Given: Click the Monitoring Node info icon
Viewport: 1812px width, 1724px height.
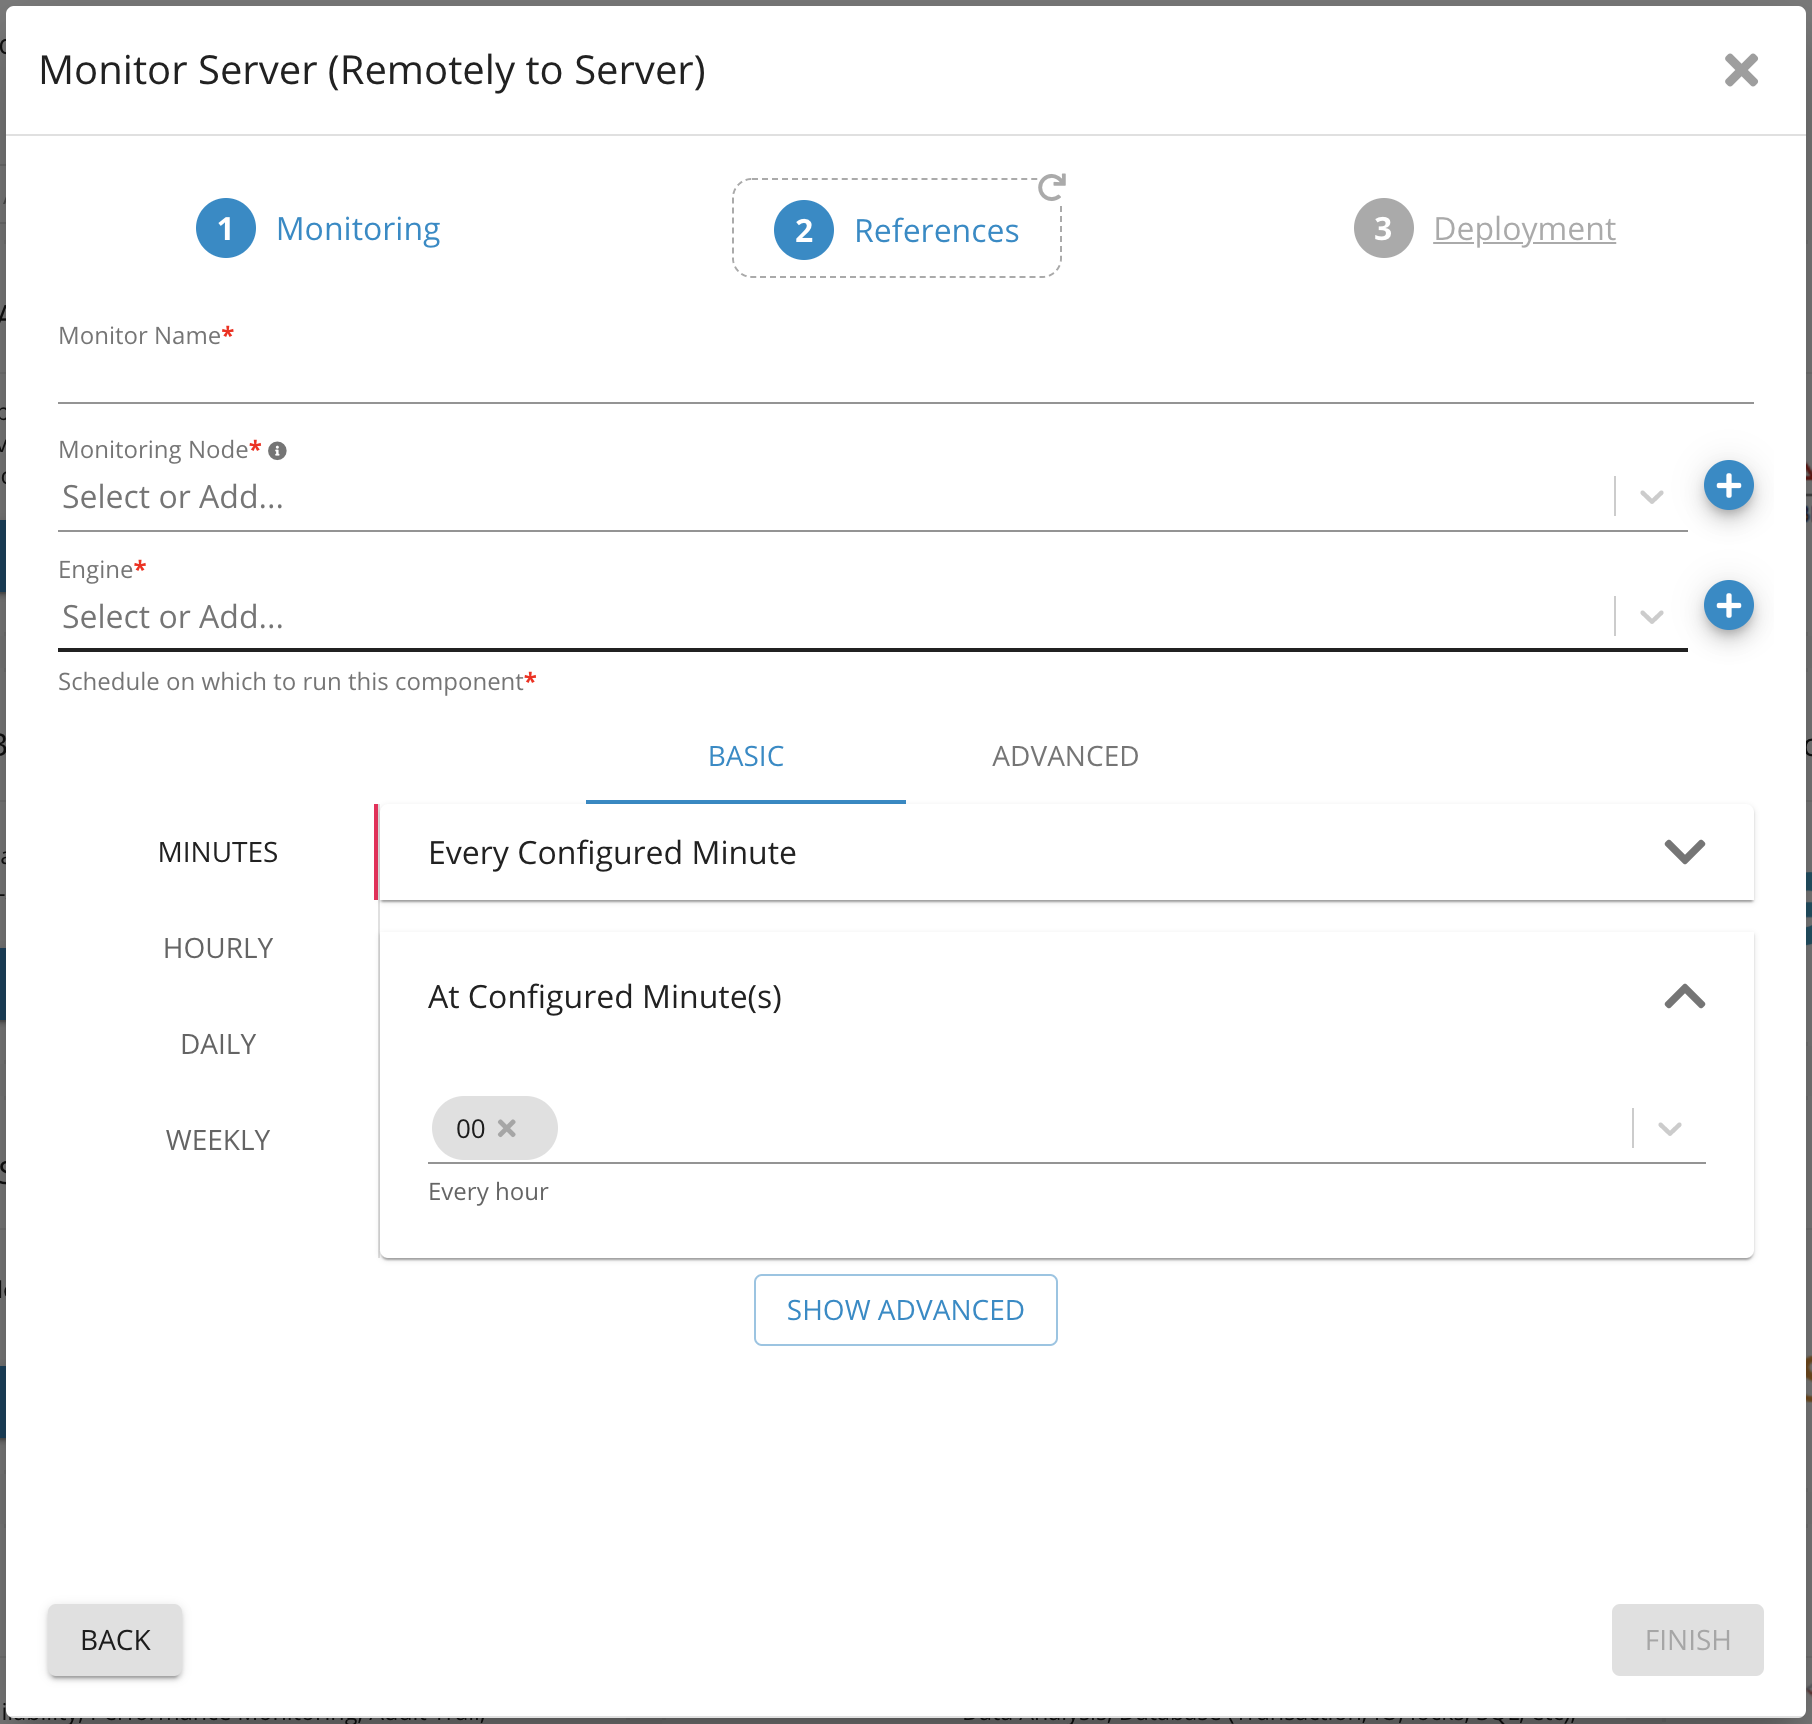Looking at the screenshot, I should (x=278, y=451).
